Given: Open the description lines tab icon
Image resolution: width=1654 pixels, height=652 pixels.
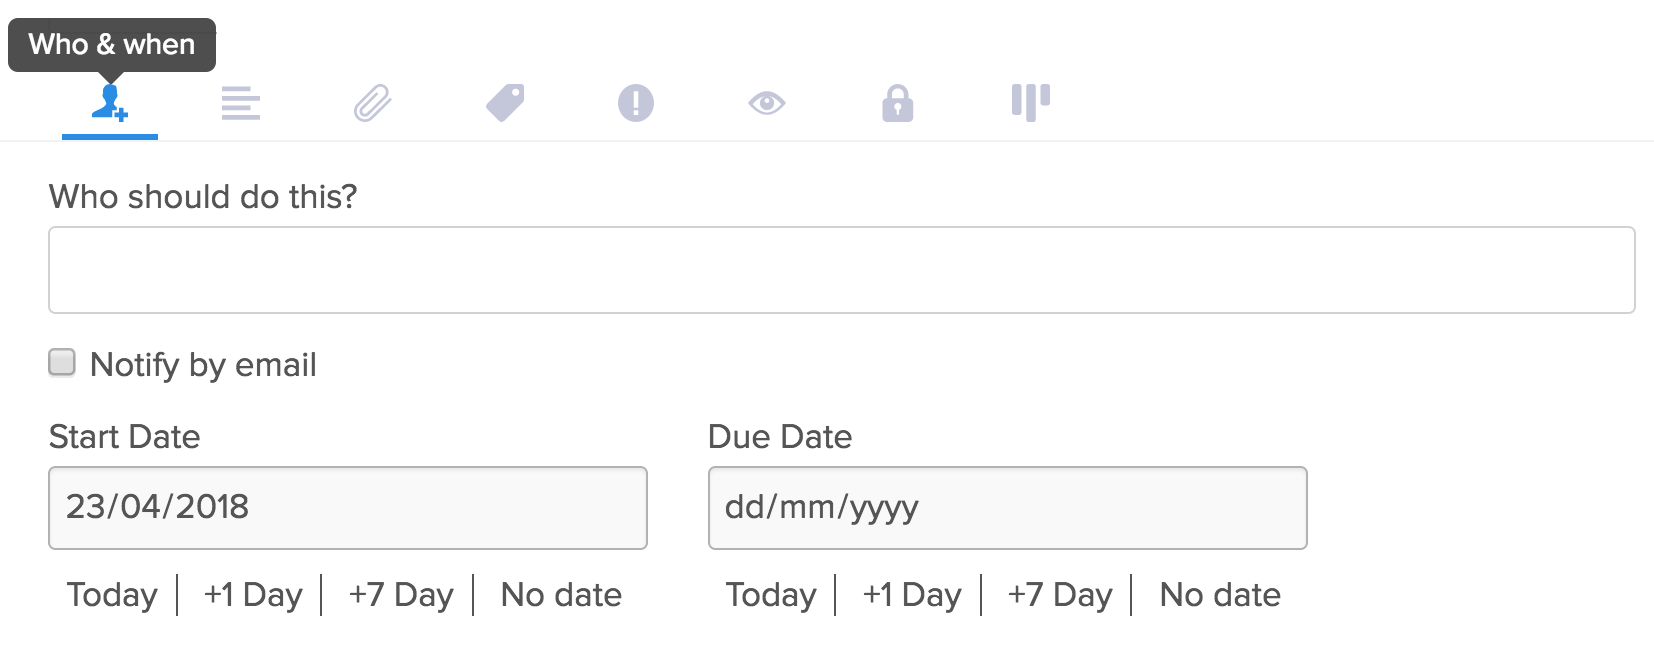Looking at the screenshot, I should (x=241, y=103).
